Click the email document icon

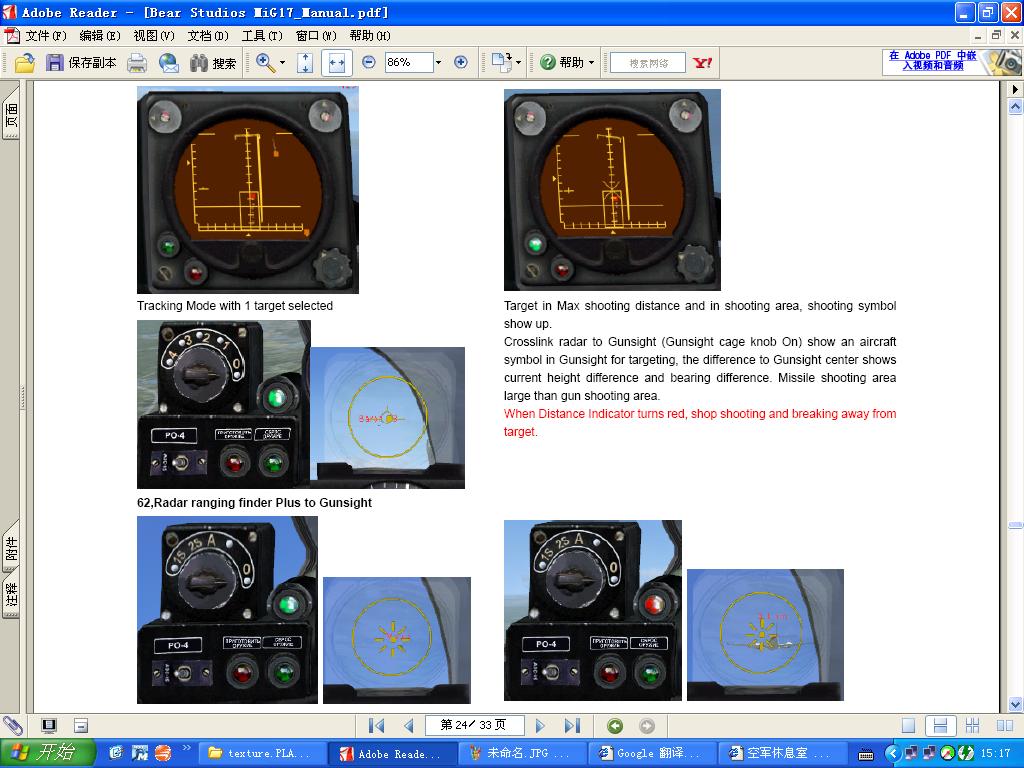pyautogui.click(x=169, y=63)
